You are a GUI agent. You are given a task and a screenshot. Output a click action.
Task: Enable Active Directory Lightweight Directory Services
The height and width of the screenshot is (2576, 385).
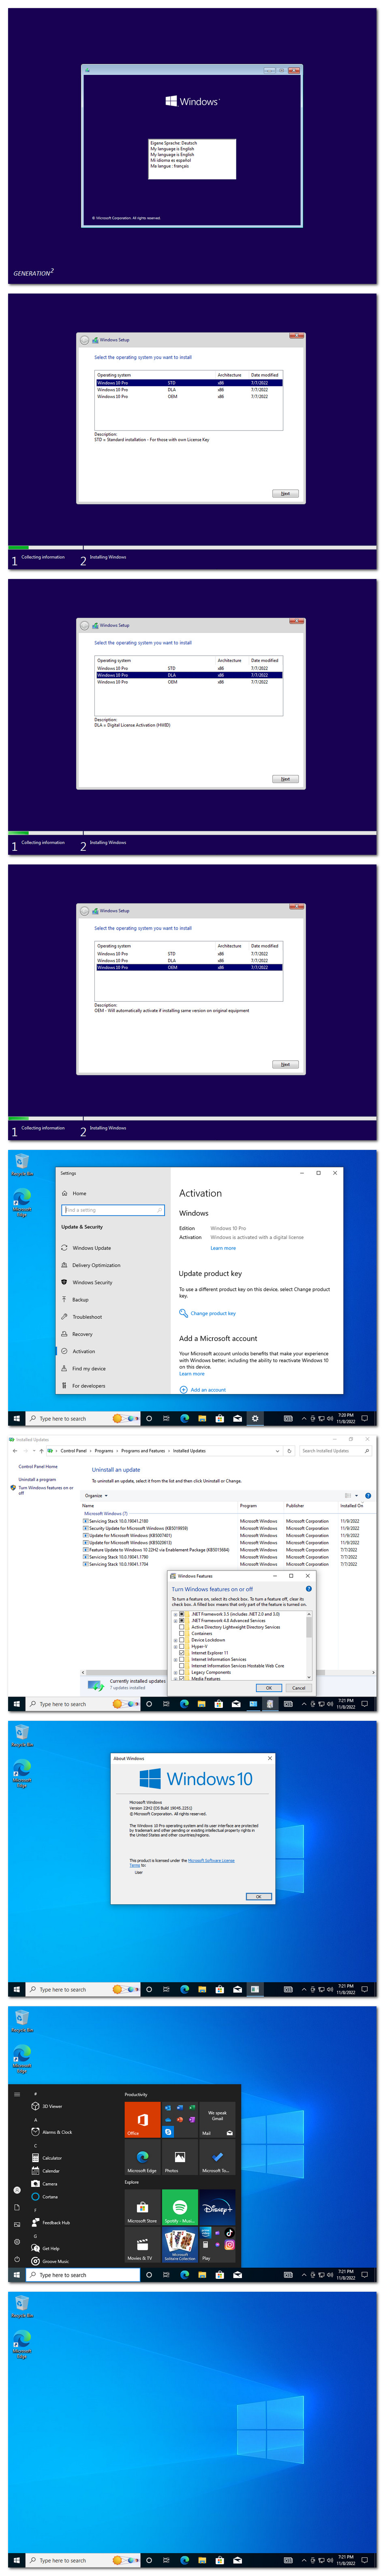pos(182,1627)
